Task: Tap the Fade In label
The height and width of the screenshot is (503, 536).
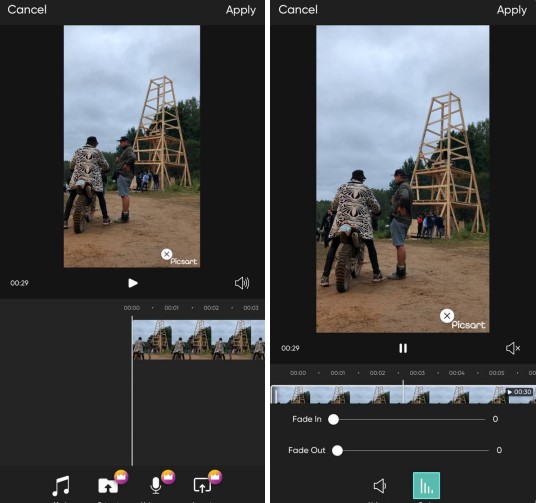Action: point(307,419)
